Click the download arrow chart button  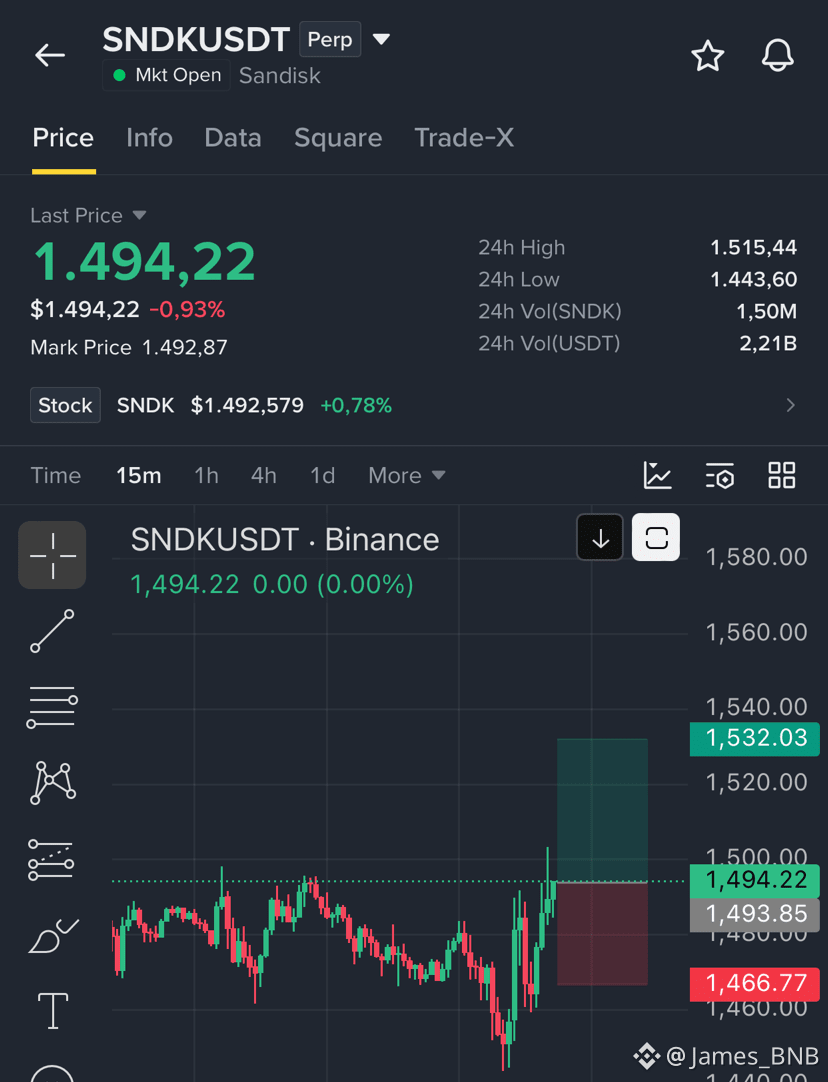coord(600,537)
